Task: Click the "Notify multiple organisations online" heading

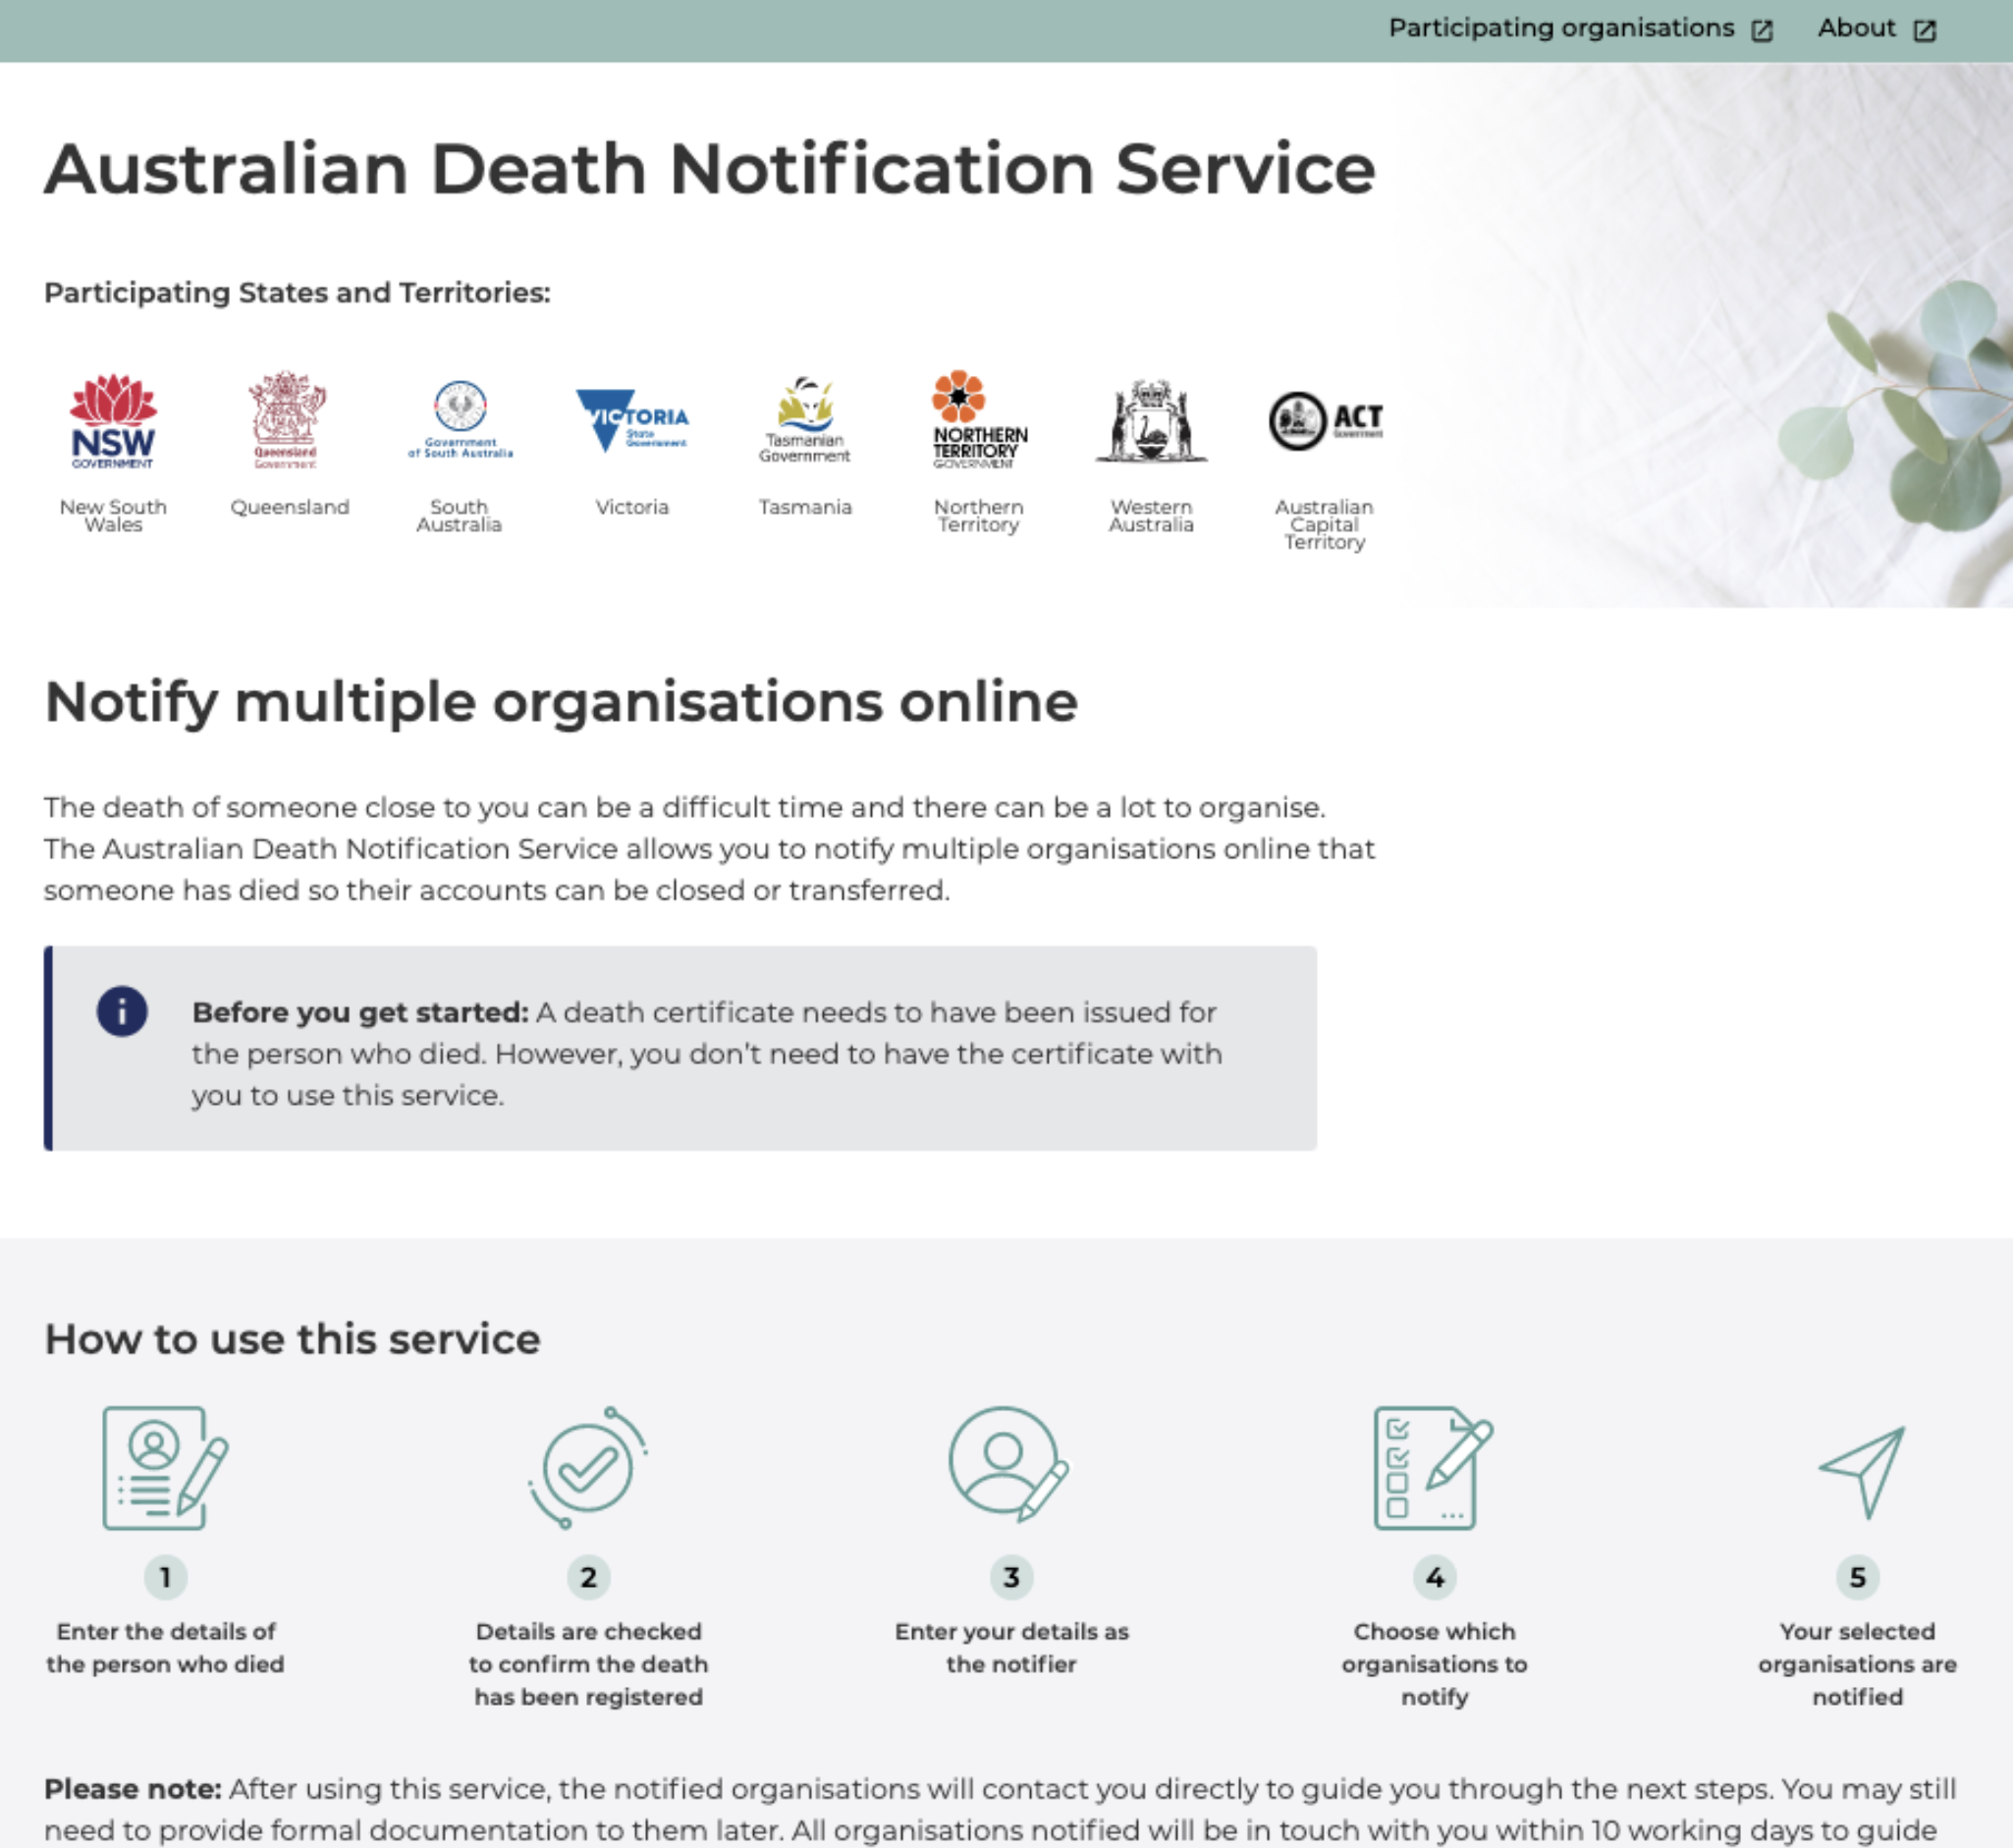Action: [x=561, y=702]
